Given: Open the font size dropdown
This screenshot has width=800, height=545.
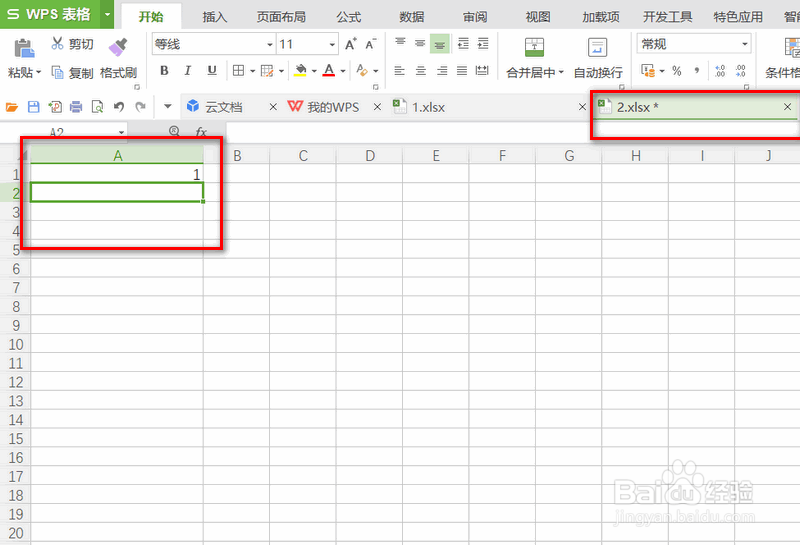Looking at the screenshot, I should [x=332, y=44].
